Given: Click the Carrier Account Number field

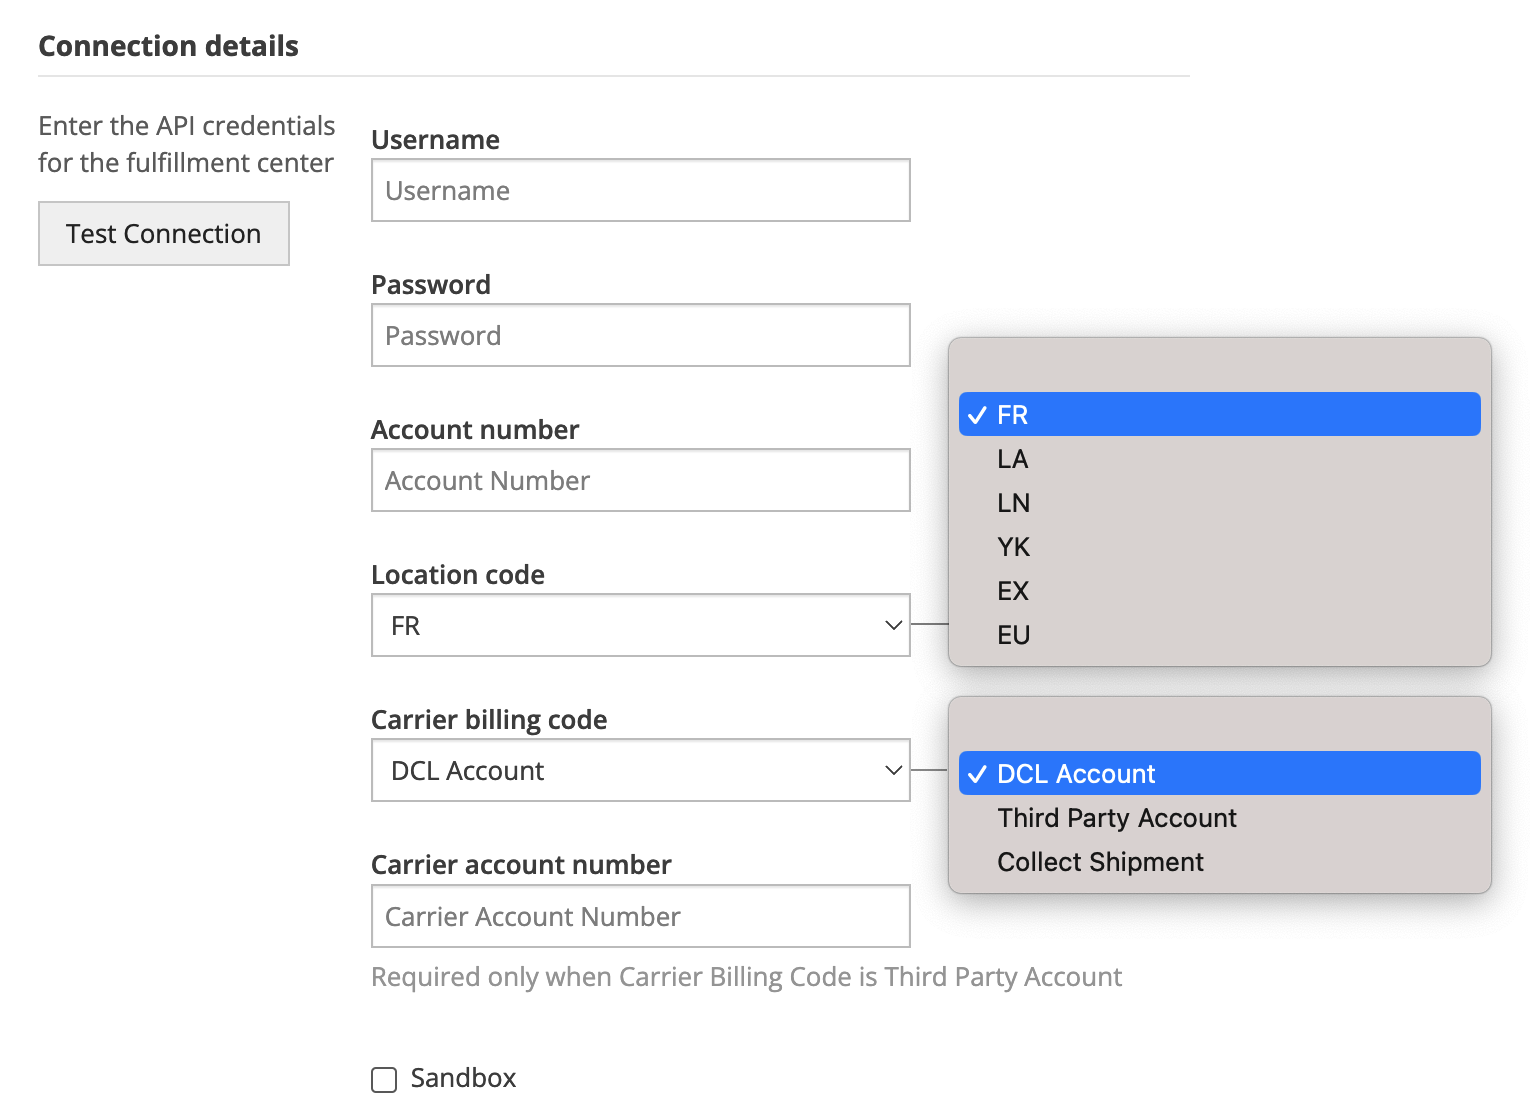Looking at the screenshot, I should (x=640, y=916).
